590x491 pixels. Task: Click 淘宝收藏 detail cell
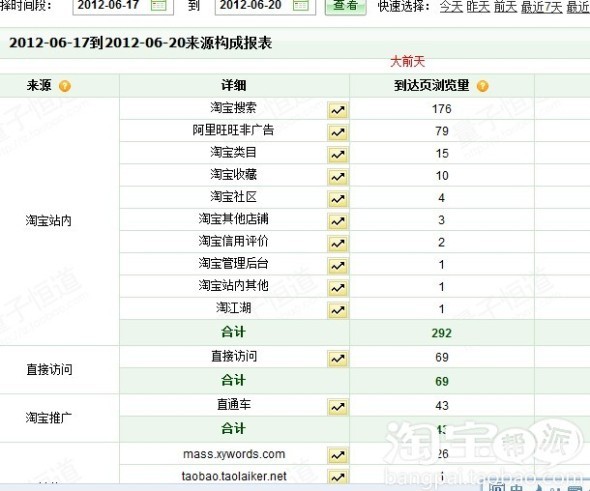tap(233, 175)
